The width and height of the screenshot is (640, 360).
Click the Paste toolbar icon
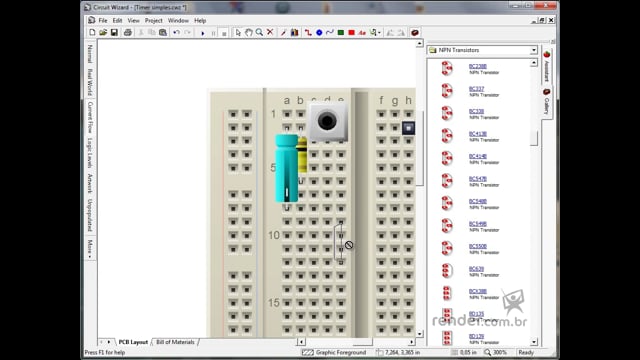coord(163,33)
